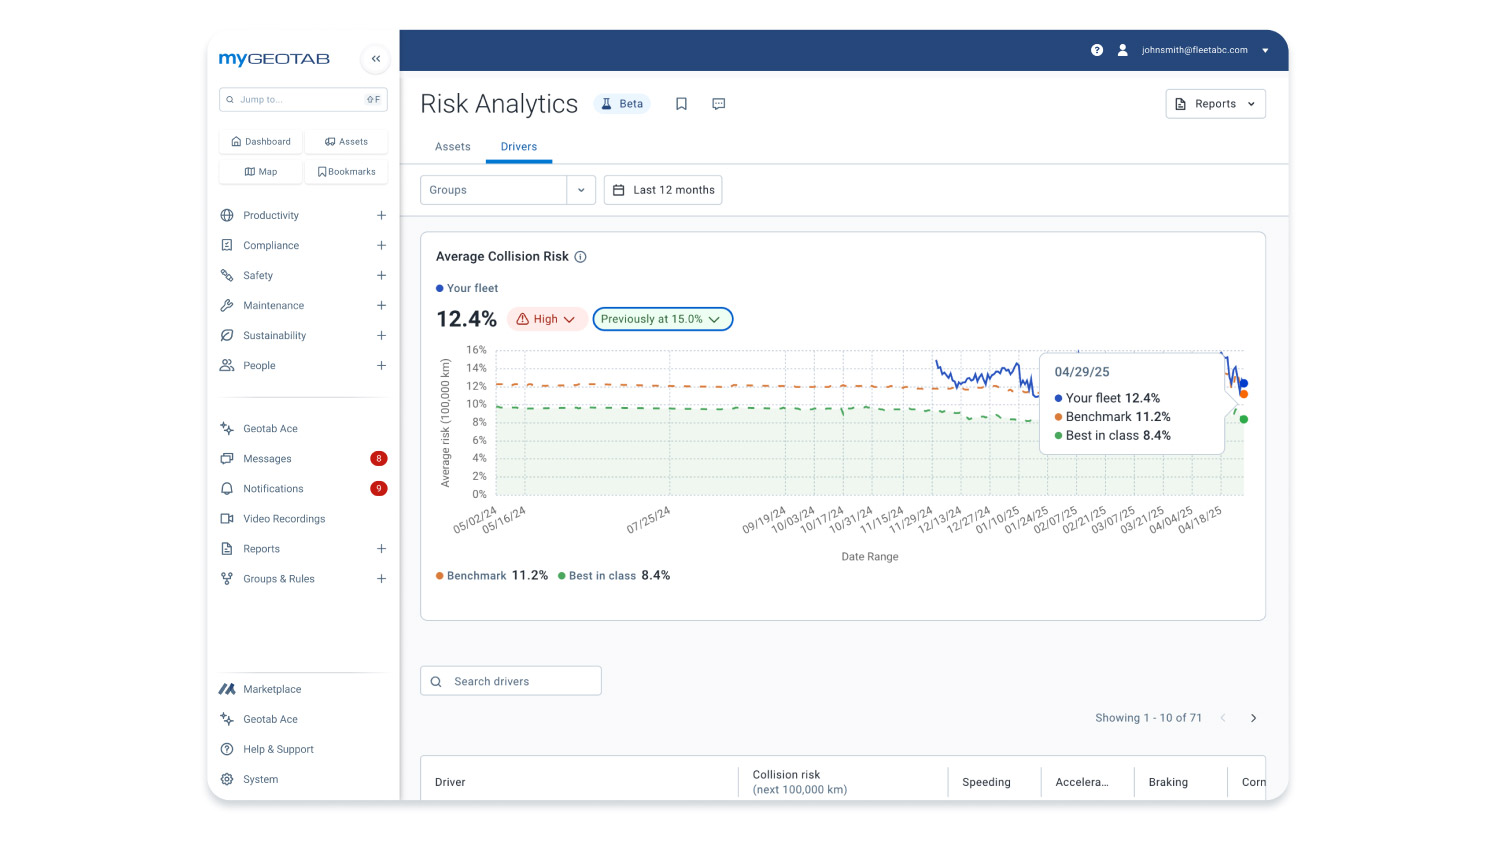Open the Marketplace
Image resolution: width=1496 pixels, height=842 pixels.
click(x=272, y=689)
